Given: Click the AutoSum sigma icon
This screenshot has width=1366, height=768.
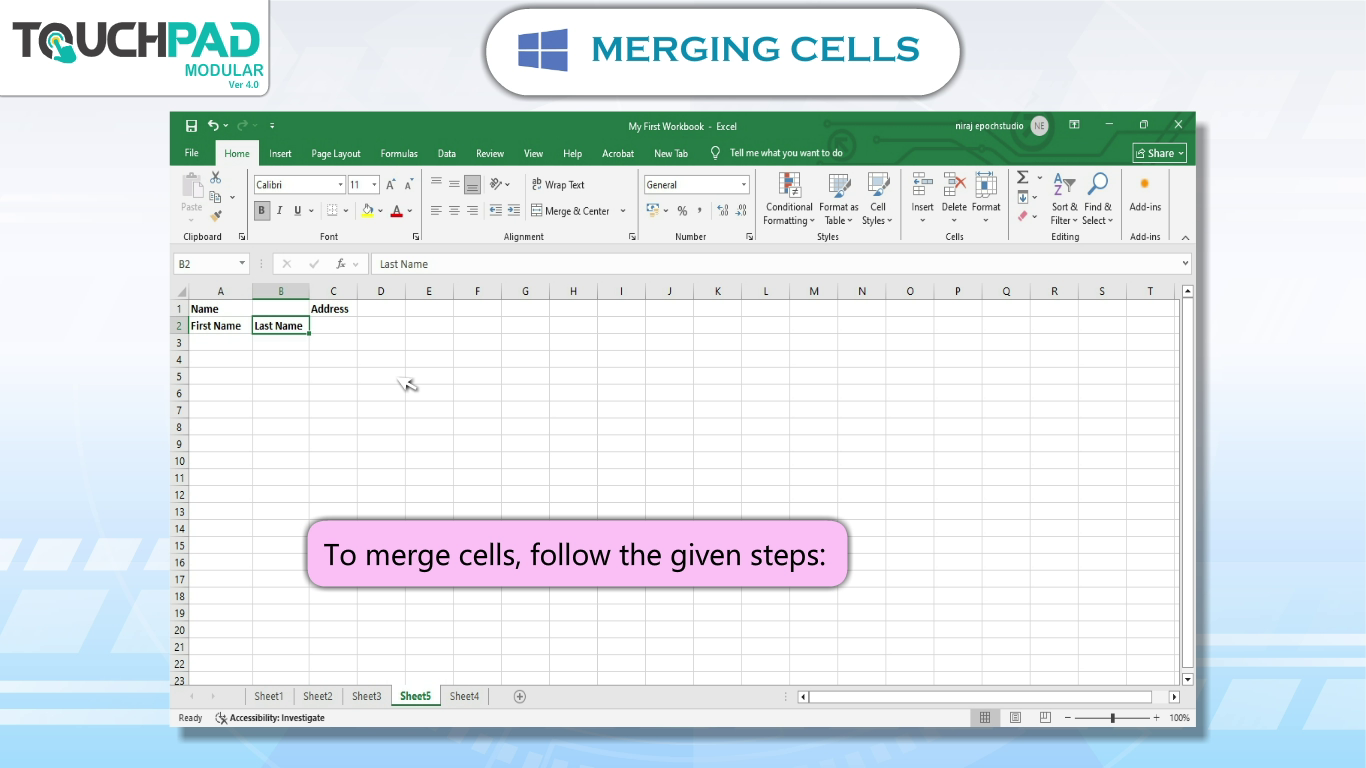Looking at the screenshot, I should 1023,178.
